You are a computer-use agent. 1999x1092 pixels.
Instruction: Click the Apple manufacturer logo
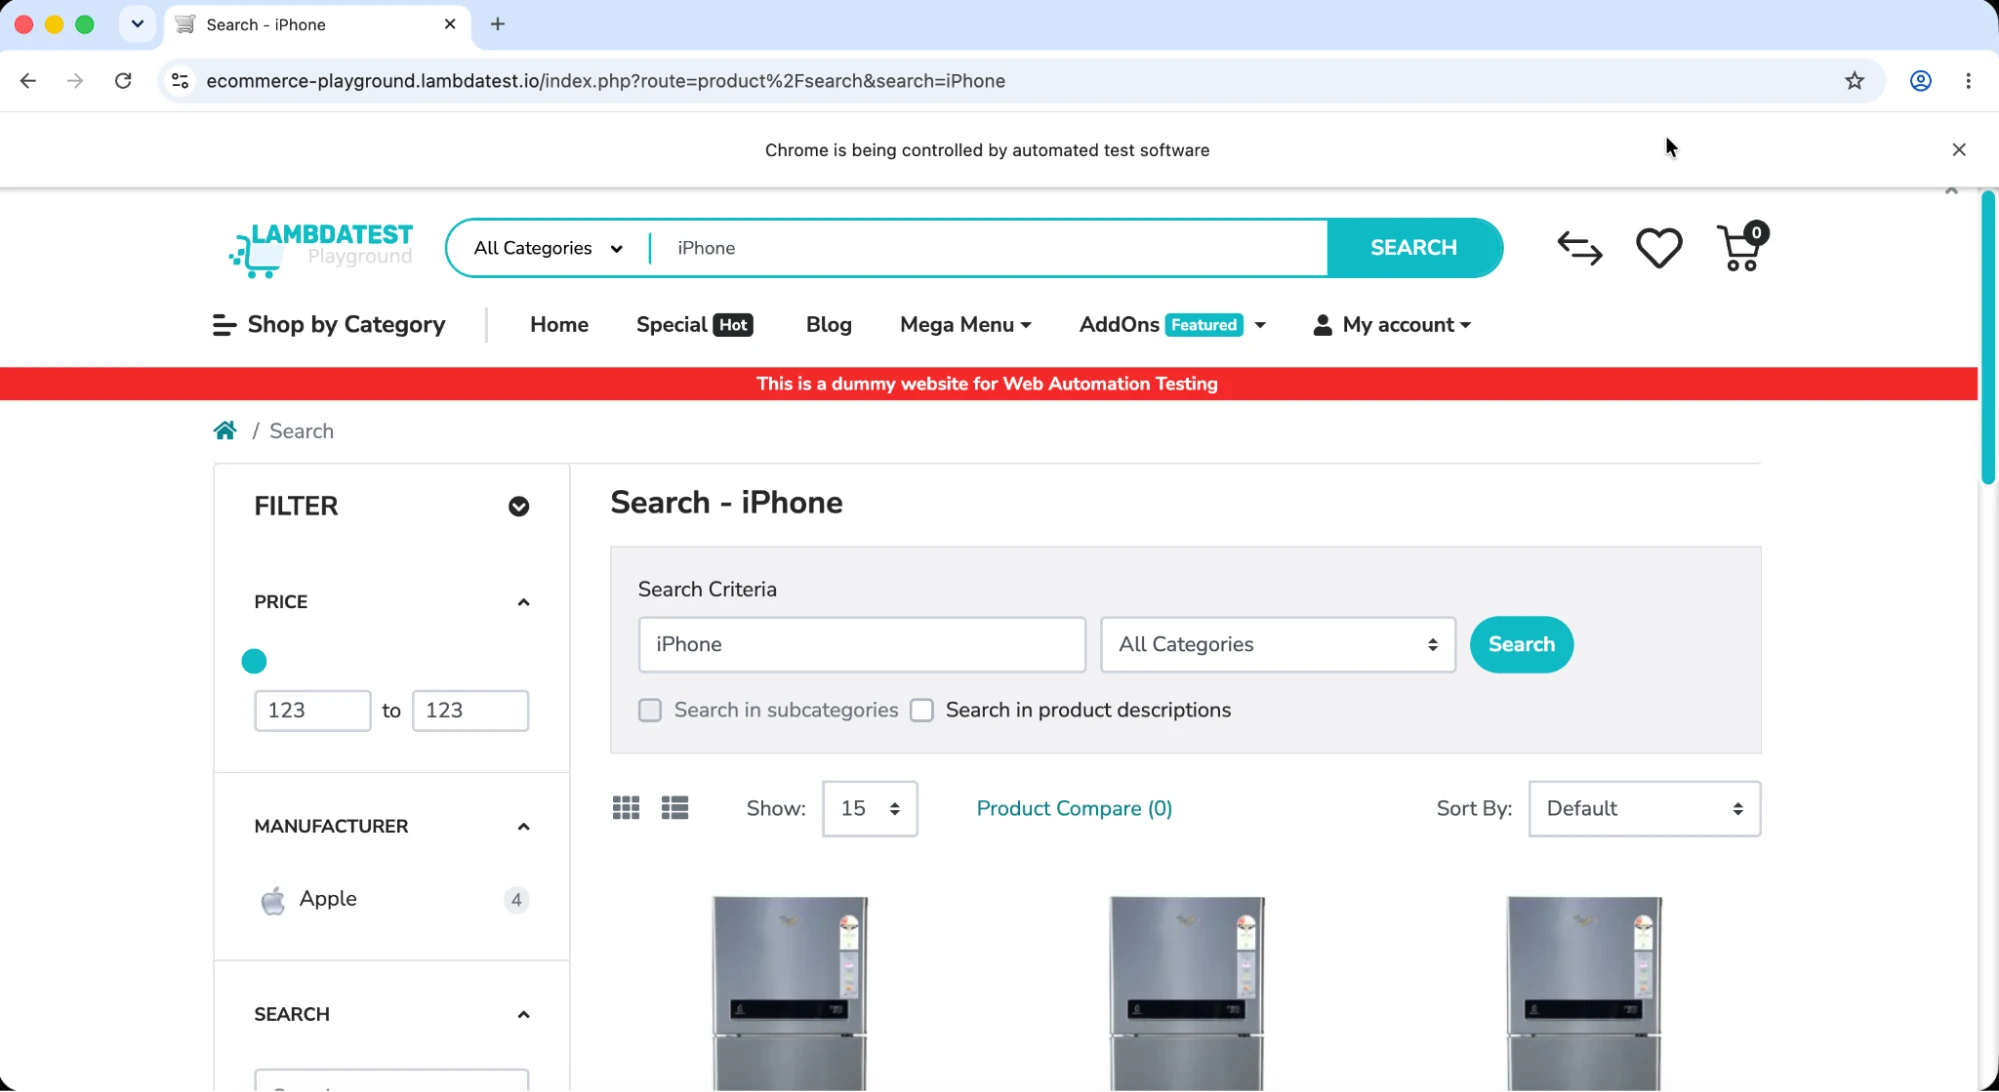coord(273,900)
